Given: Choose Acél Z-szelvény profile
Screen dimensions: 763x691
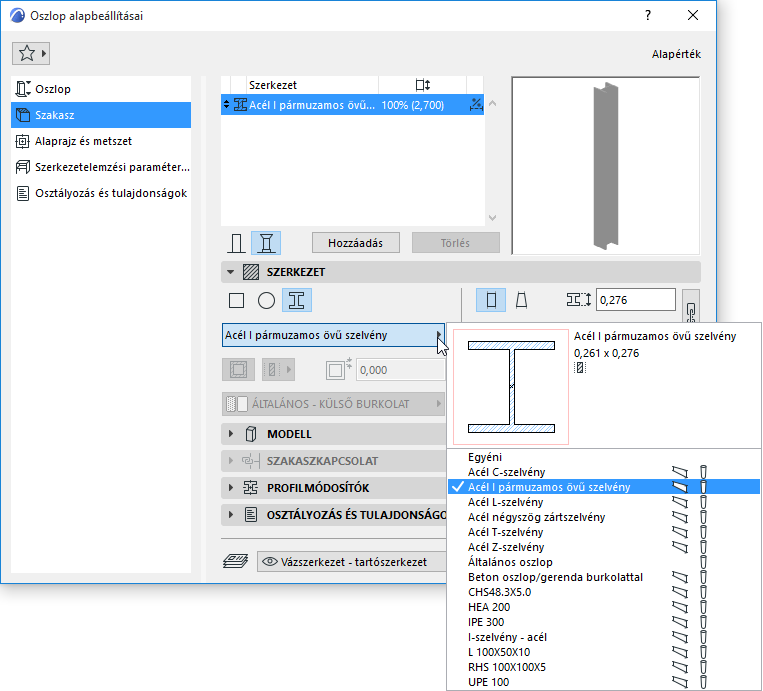Looking at the screenshot, I should (603, 547).
